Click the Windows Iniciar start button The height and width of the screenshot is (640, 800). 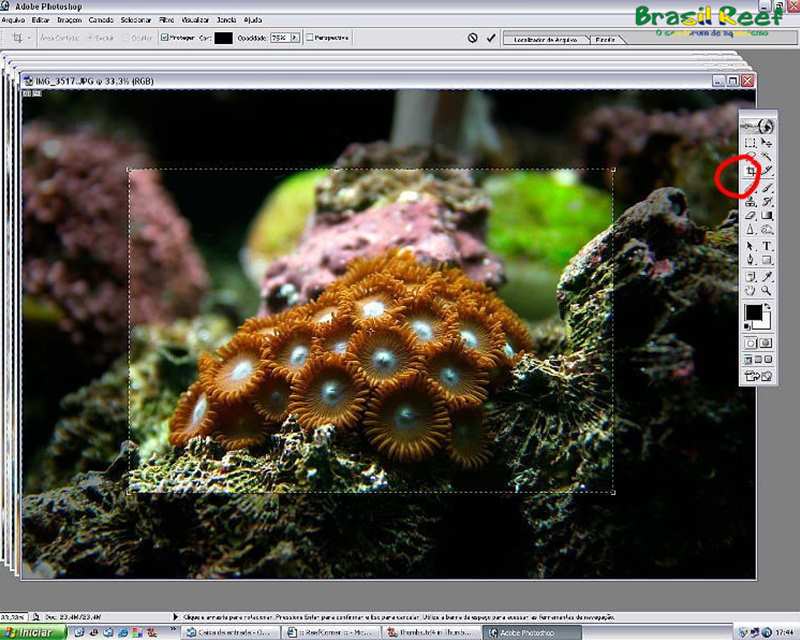[x=31, y=632]
